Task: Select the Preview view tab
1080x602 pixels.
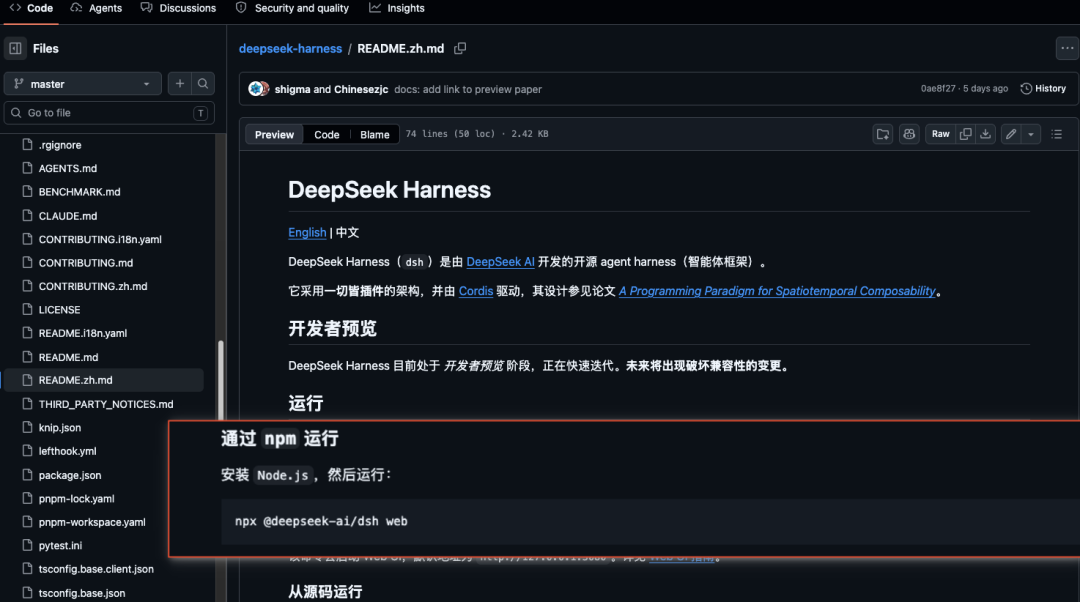Action: coord(274,134)
